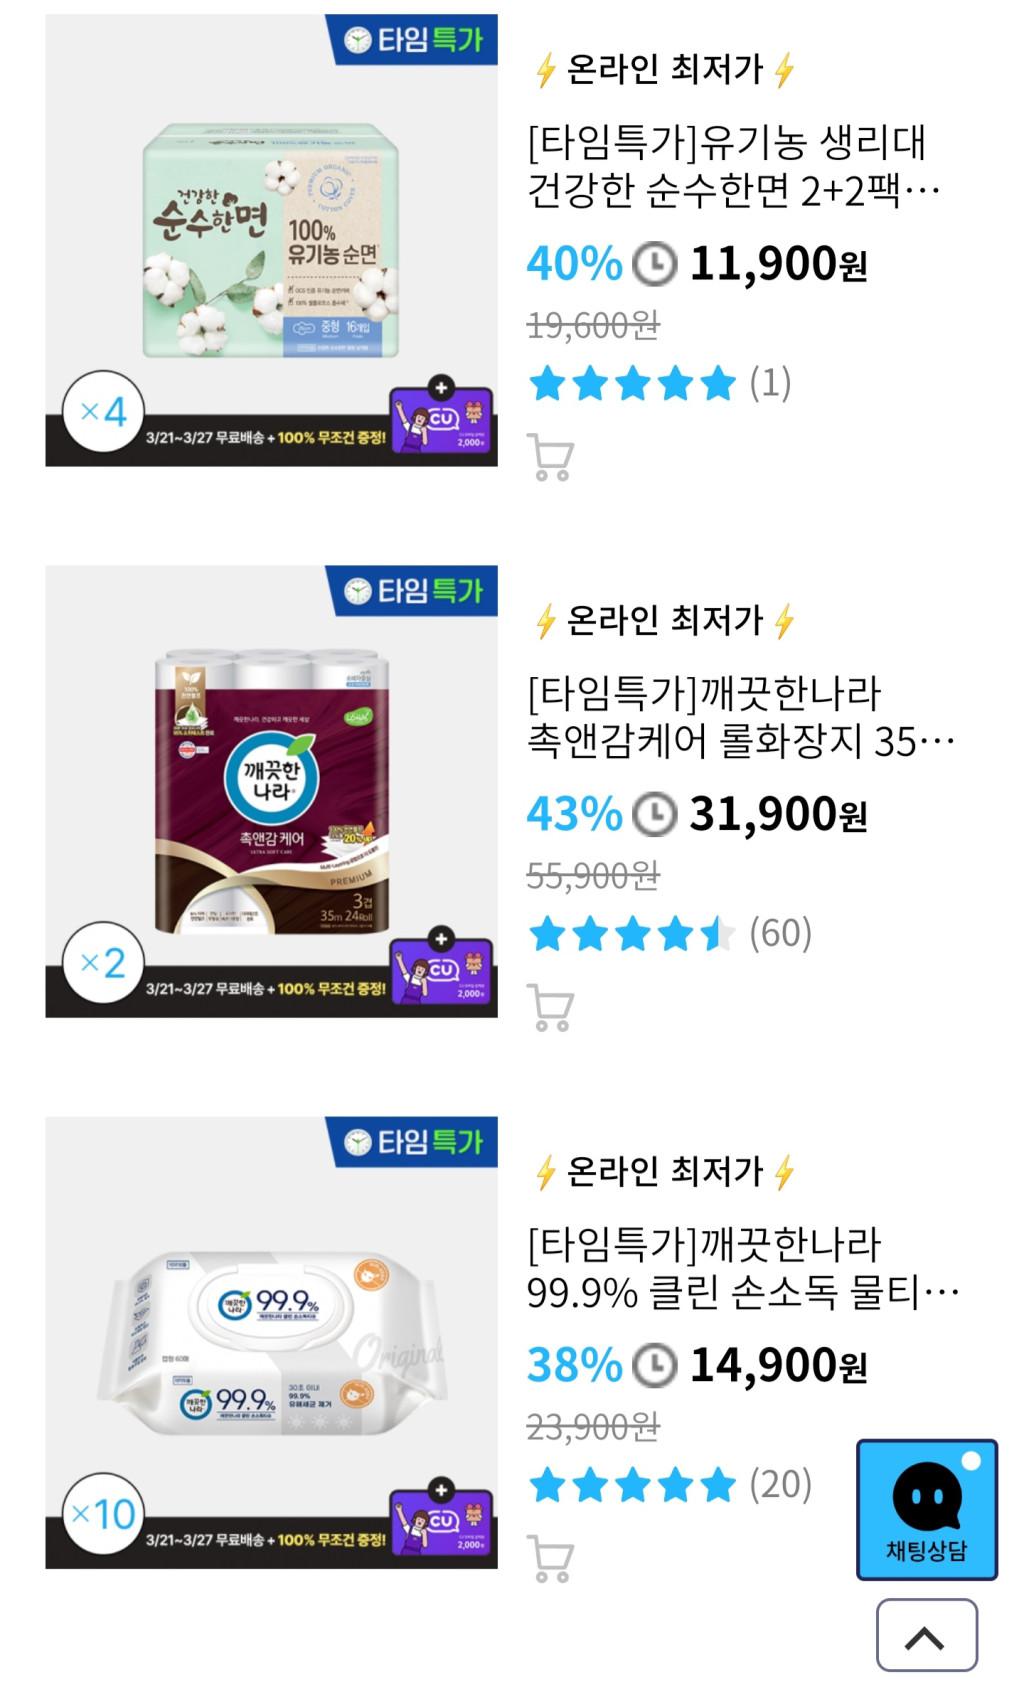Open the 깨끗한나라 촉앤감케어 롤화장지 product title
1024x1689 pixels.
738,717
